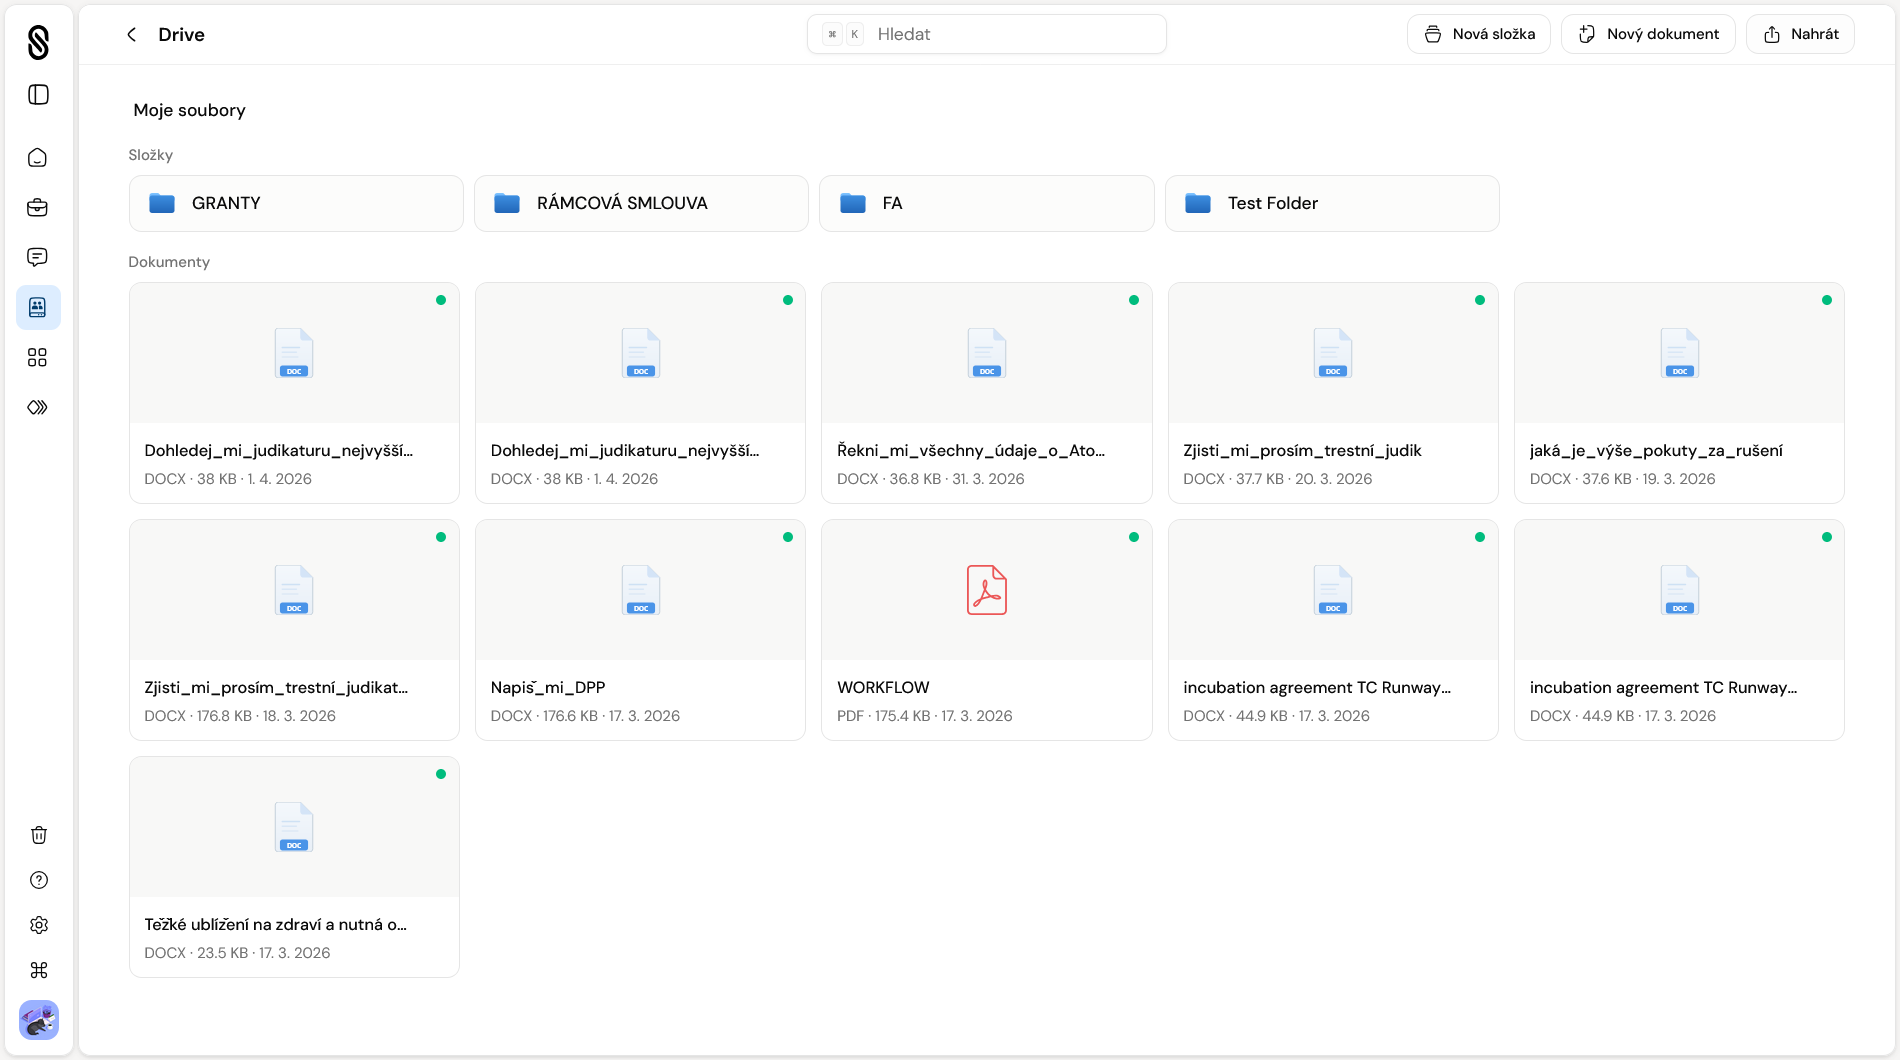The height and width of the screenshot is (1060, 1900).
Task: Open the WORKFLOW PDF document
Action: click(986, 630)
